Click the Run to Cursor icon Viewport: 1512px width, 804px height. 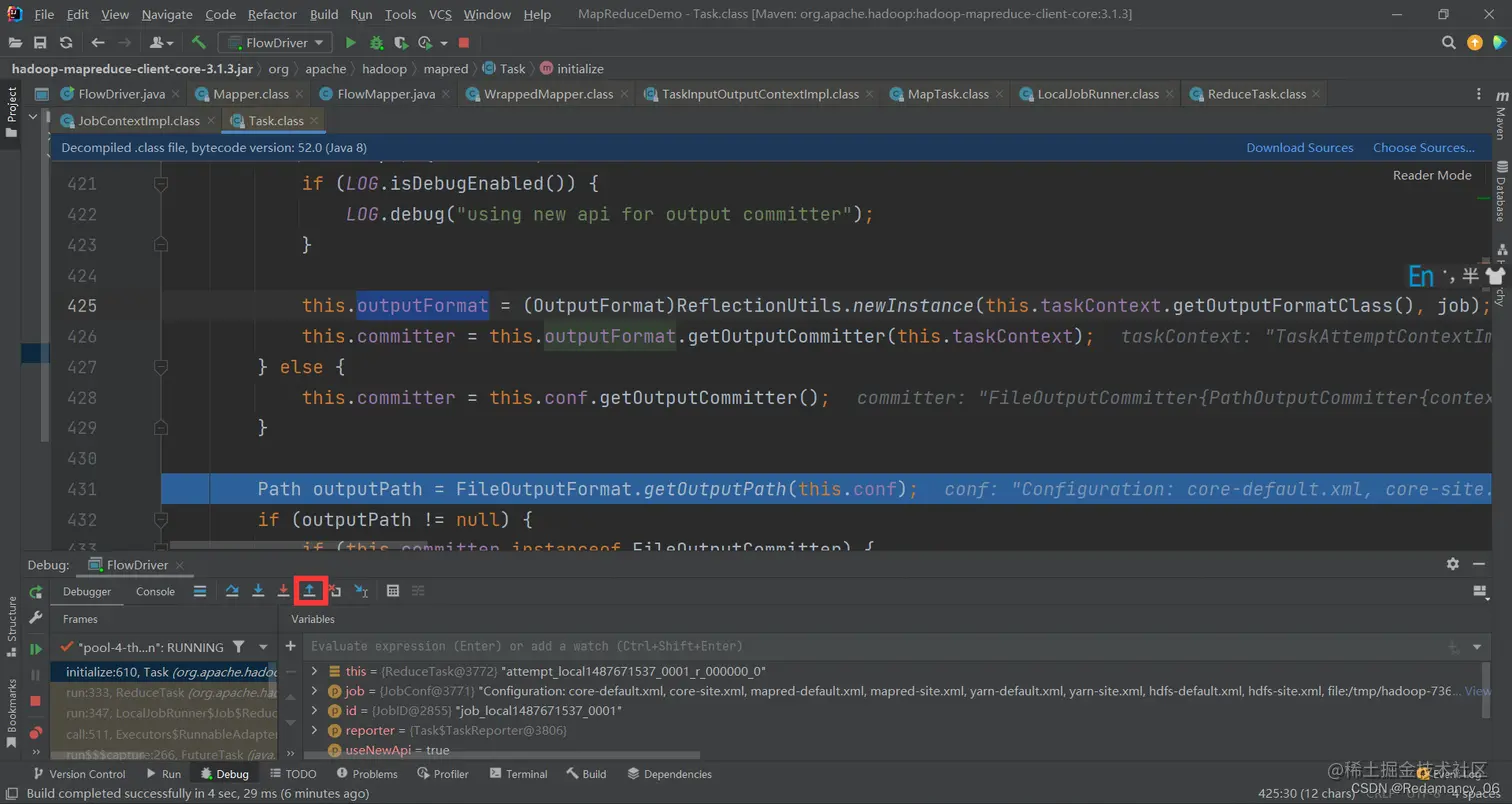pos(361,591)
